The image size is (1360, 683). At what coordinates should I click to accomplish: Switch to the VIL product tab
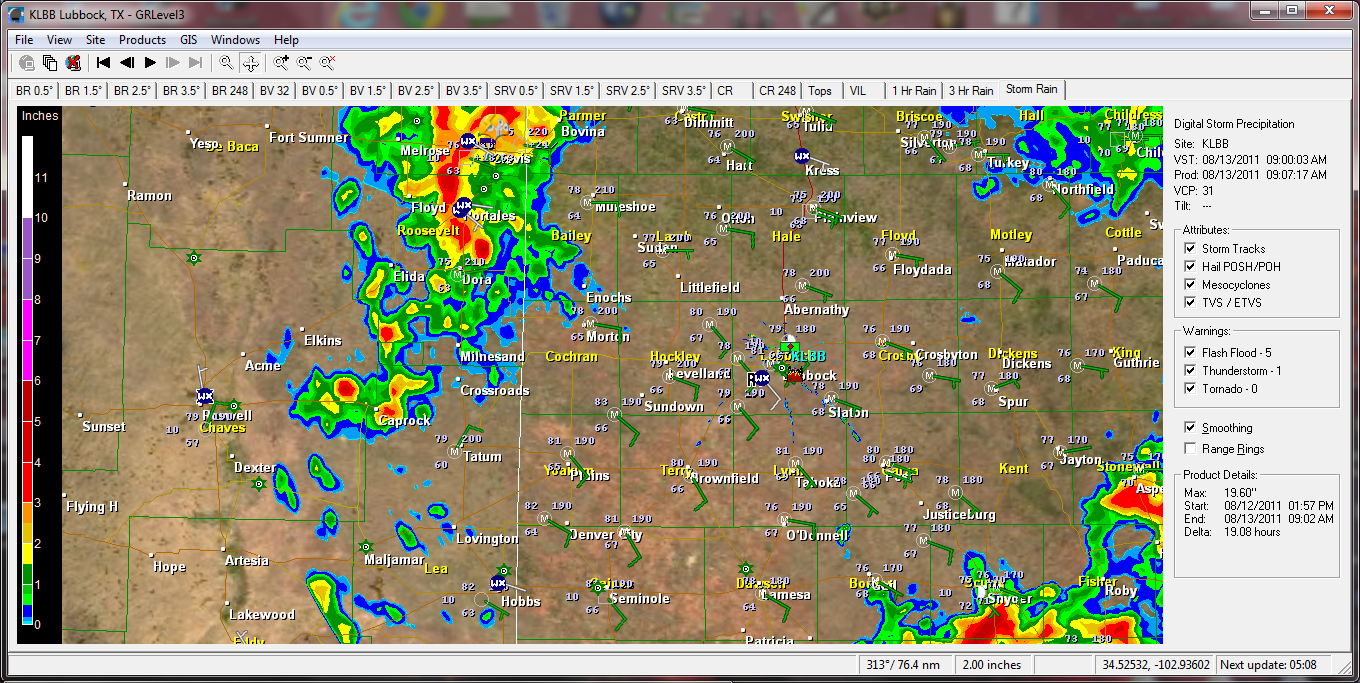coord(860,89)
